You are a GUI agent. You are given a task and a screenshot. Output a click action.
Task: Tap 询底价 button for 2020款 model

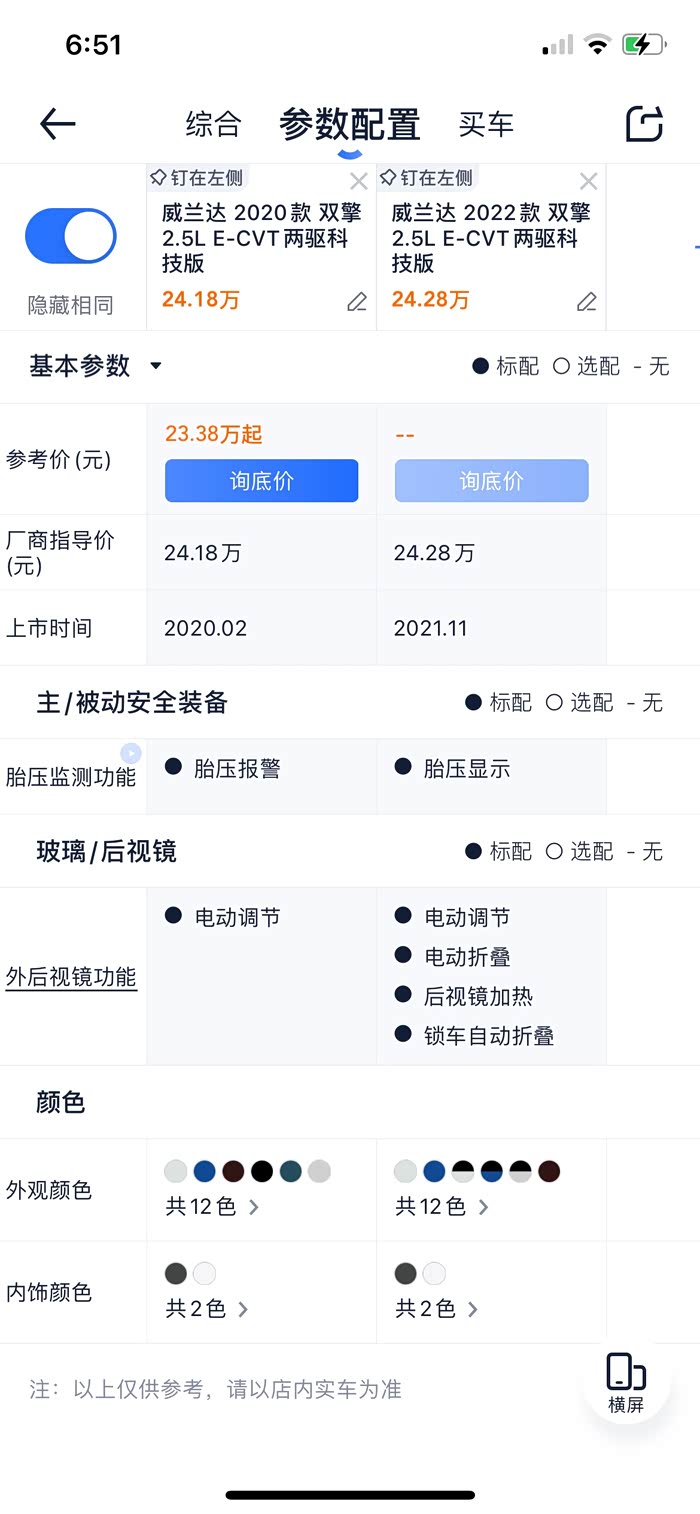tap(261, 481)
